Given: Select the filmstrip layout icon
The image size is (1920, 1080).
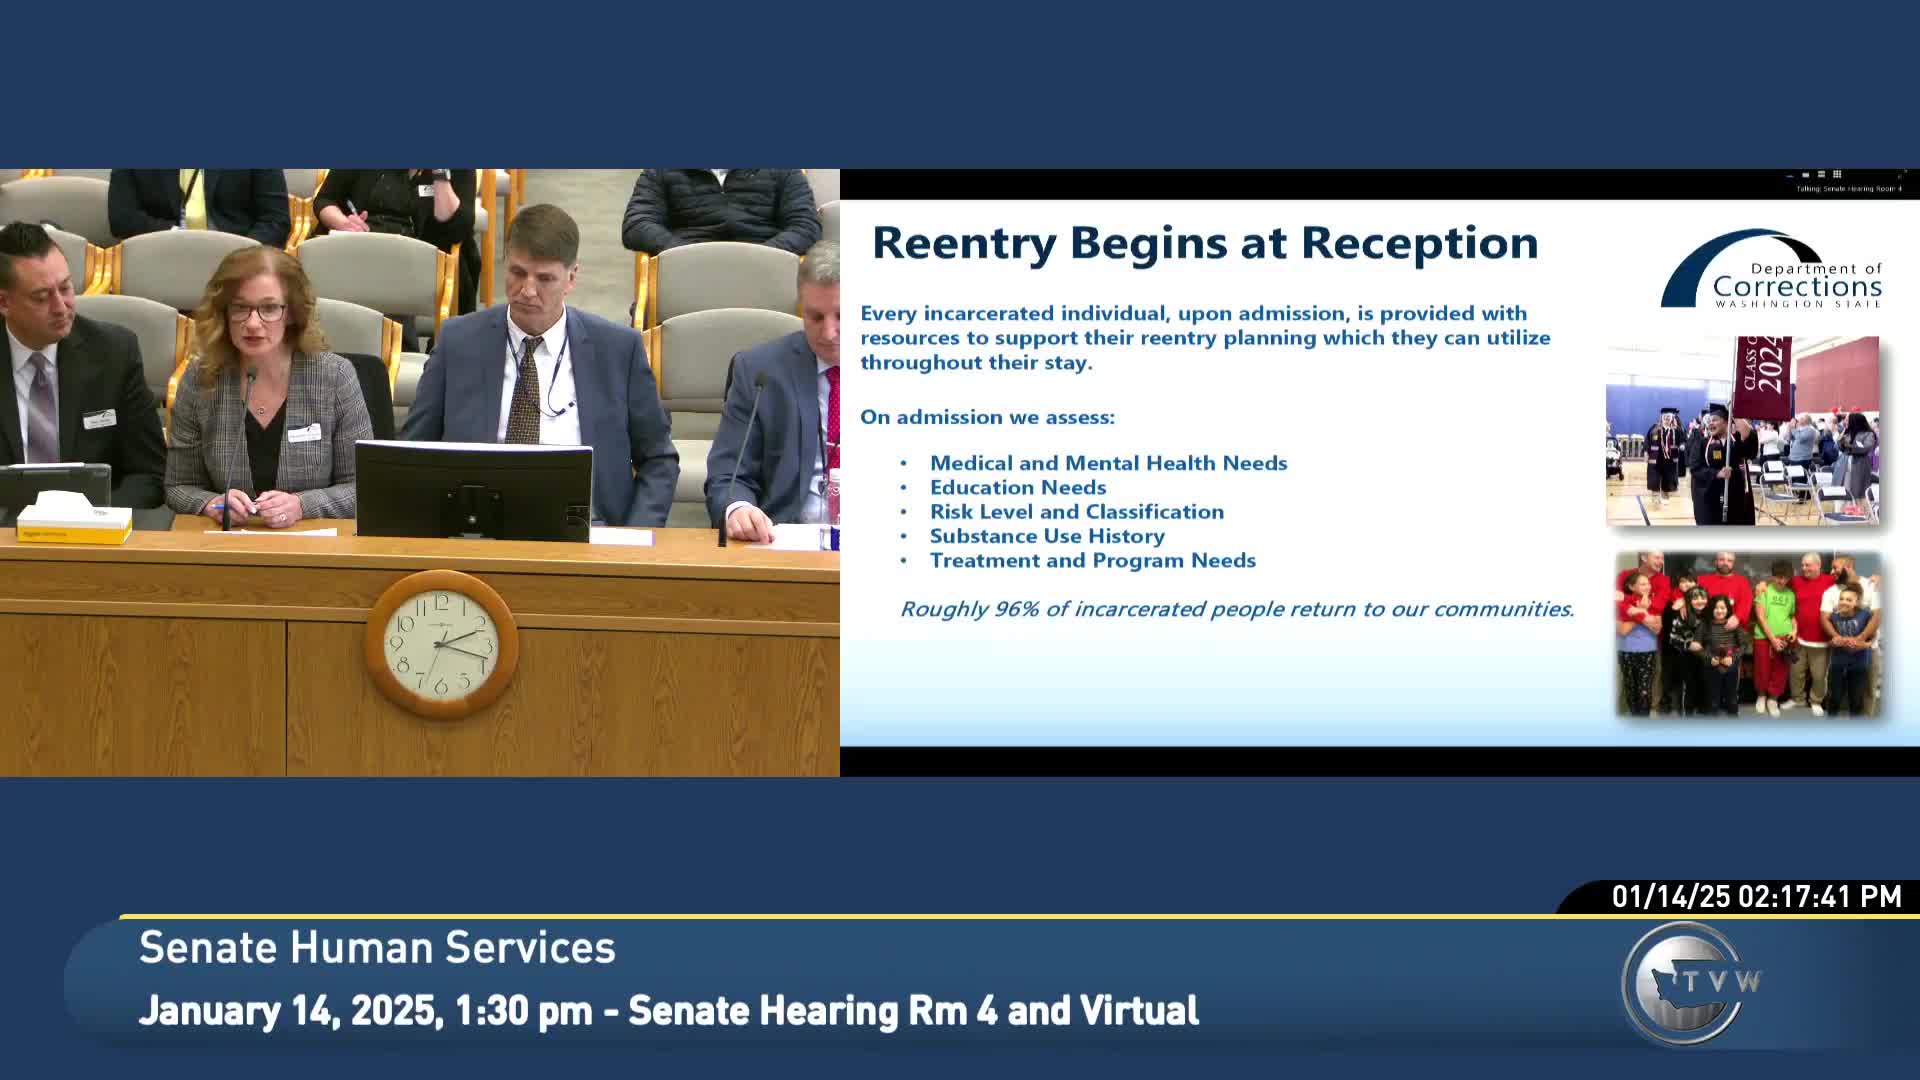Looking at the screenshot, I should click(1821, 175).
